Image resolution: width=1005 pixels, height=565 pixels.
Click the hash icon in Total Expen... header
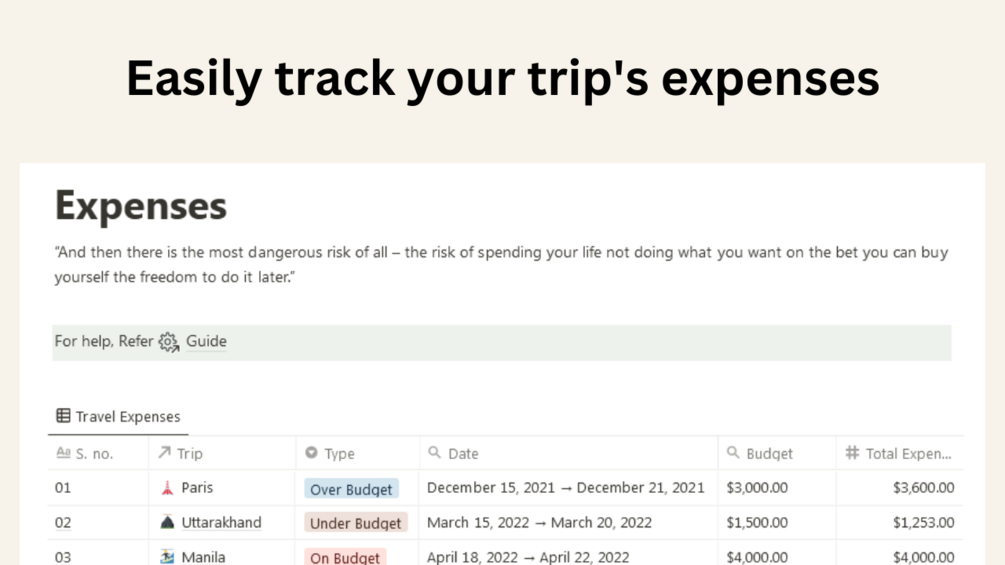(x=852, y=453)
